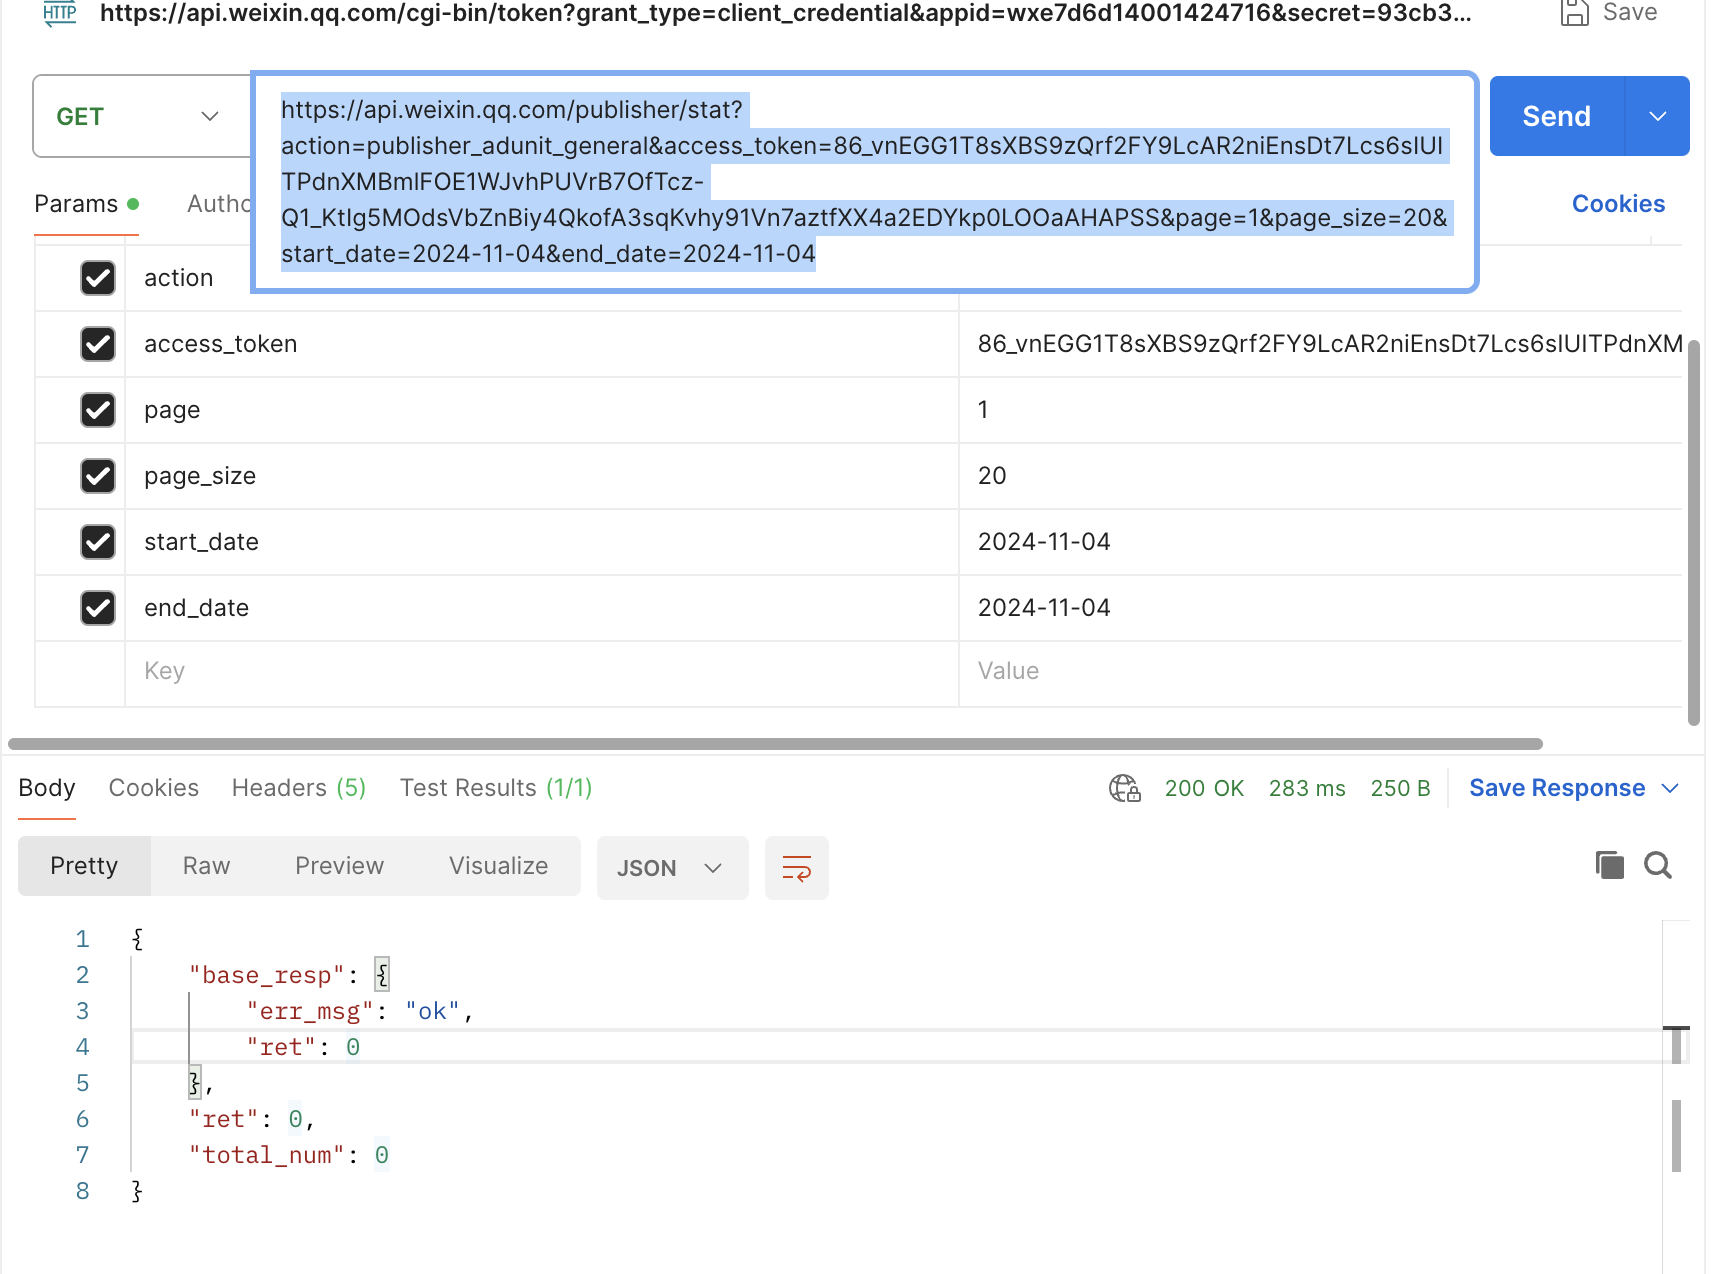Click the horizontal scrollbar under the params table

[x=775, y=744]
